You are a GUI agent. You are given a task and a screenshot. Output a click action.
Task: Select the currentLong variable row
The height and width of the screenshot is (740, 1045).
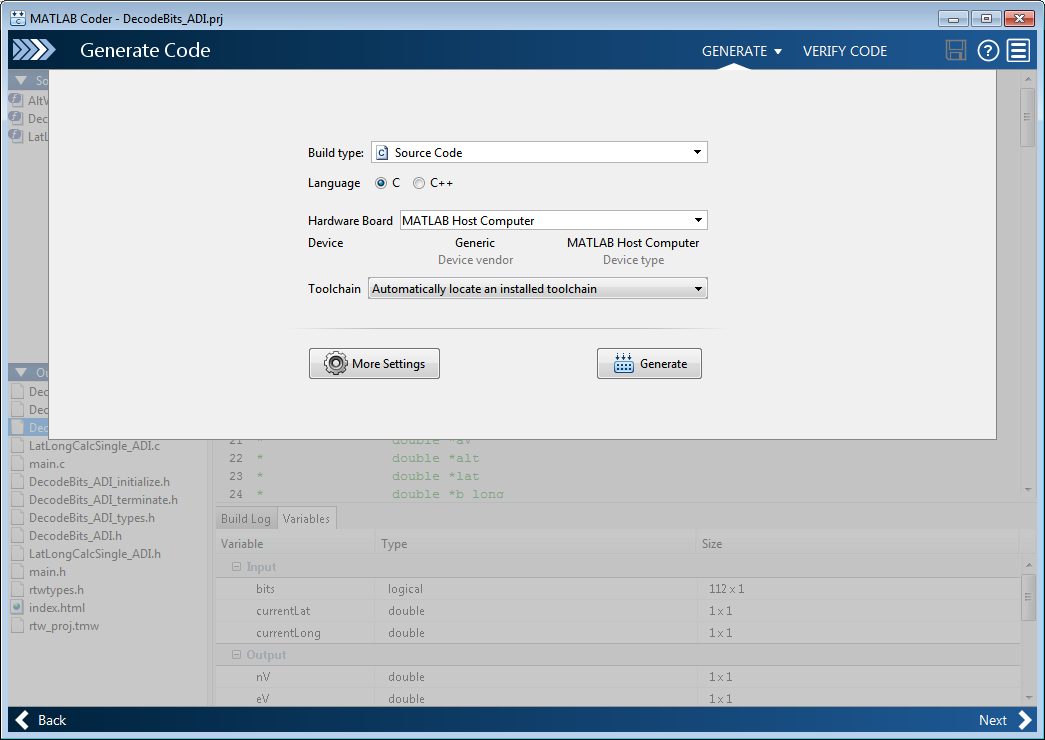click(x=618, y=633)
